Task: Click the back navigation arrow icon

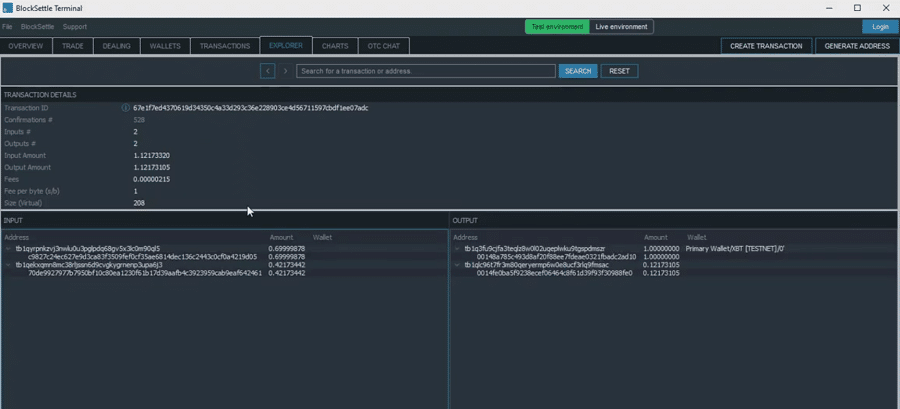Action: tap(268, 71)
